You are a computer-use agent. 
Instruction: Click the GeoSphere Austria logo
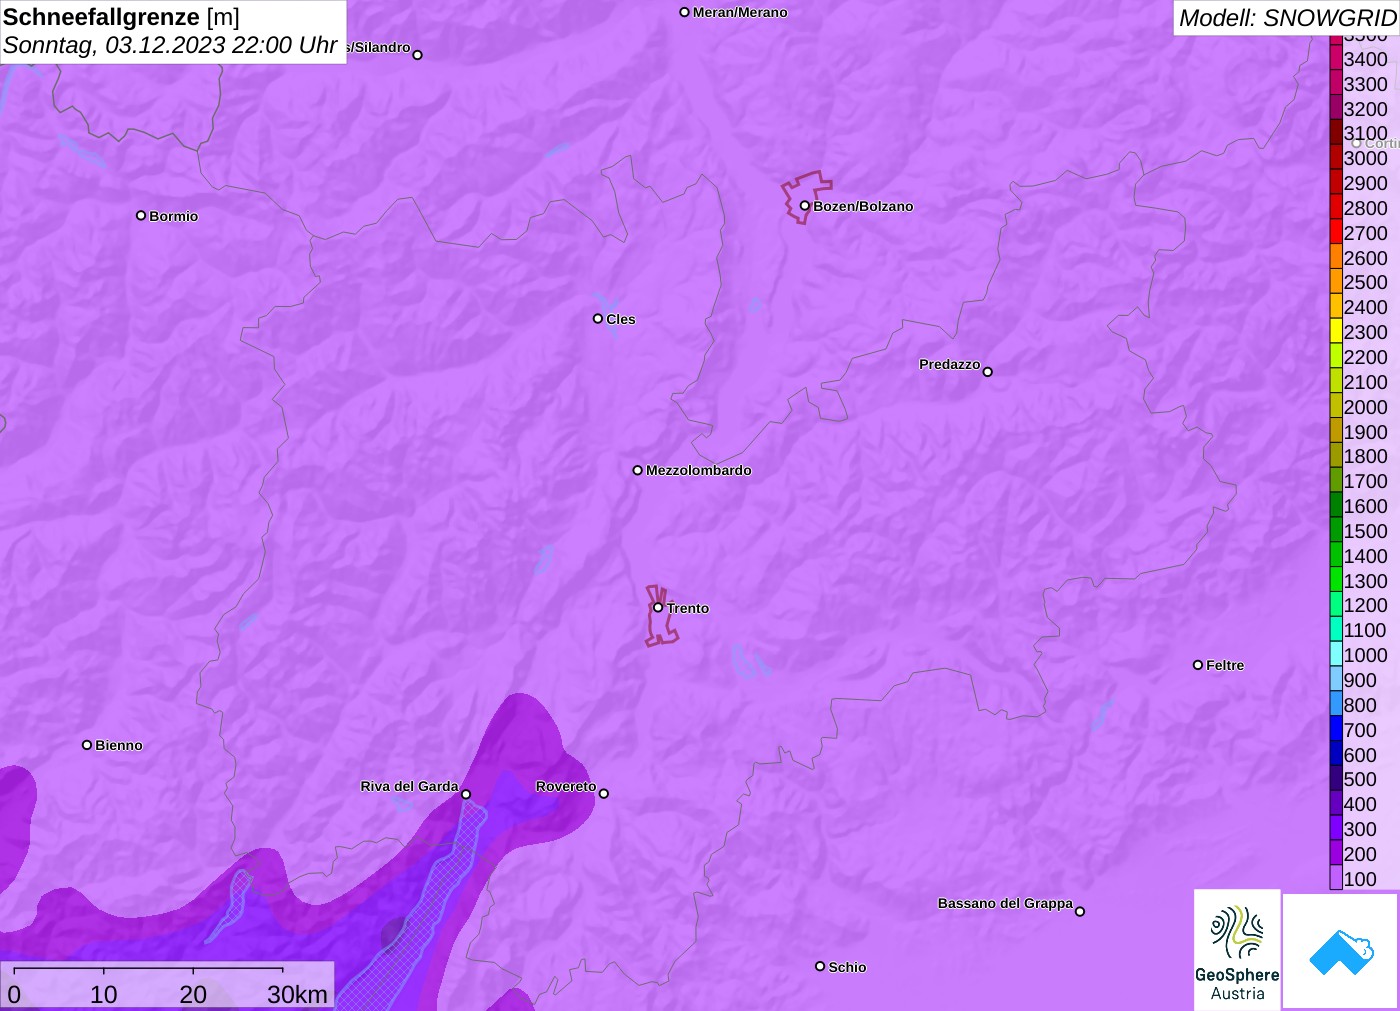tap(1237, 949)
